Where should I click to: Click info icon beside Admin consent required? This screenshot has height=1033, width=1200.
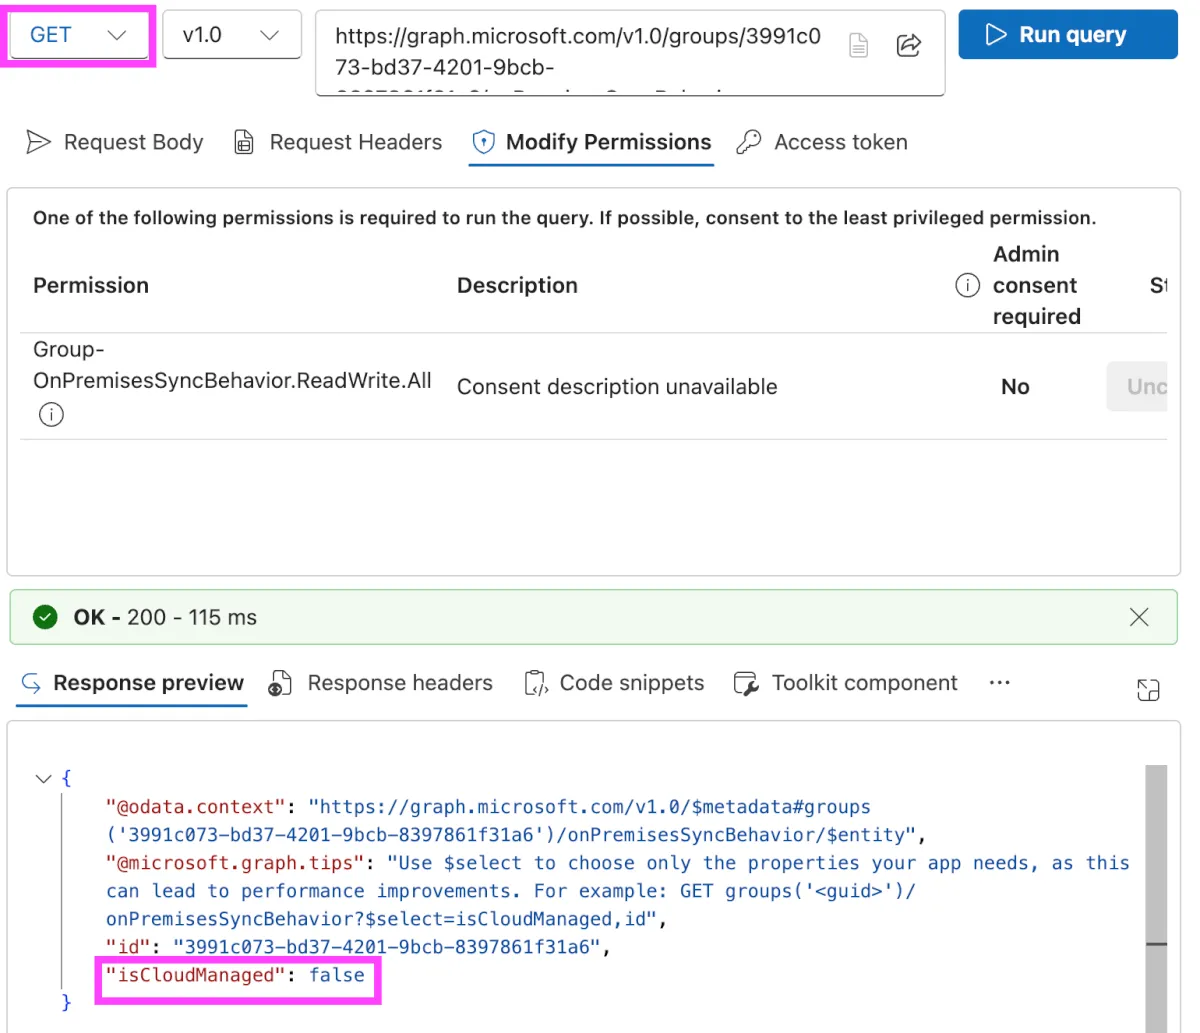967,286
